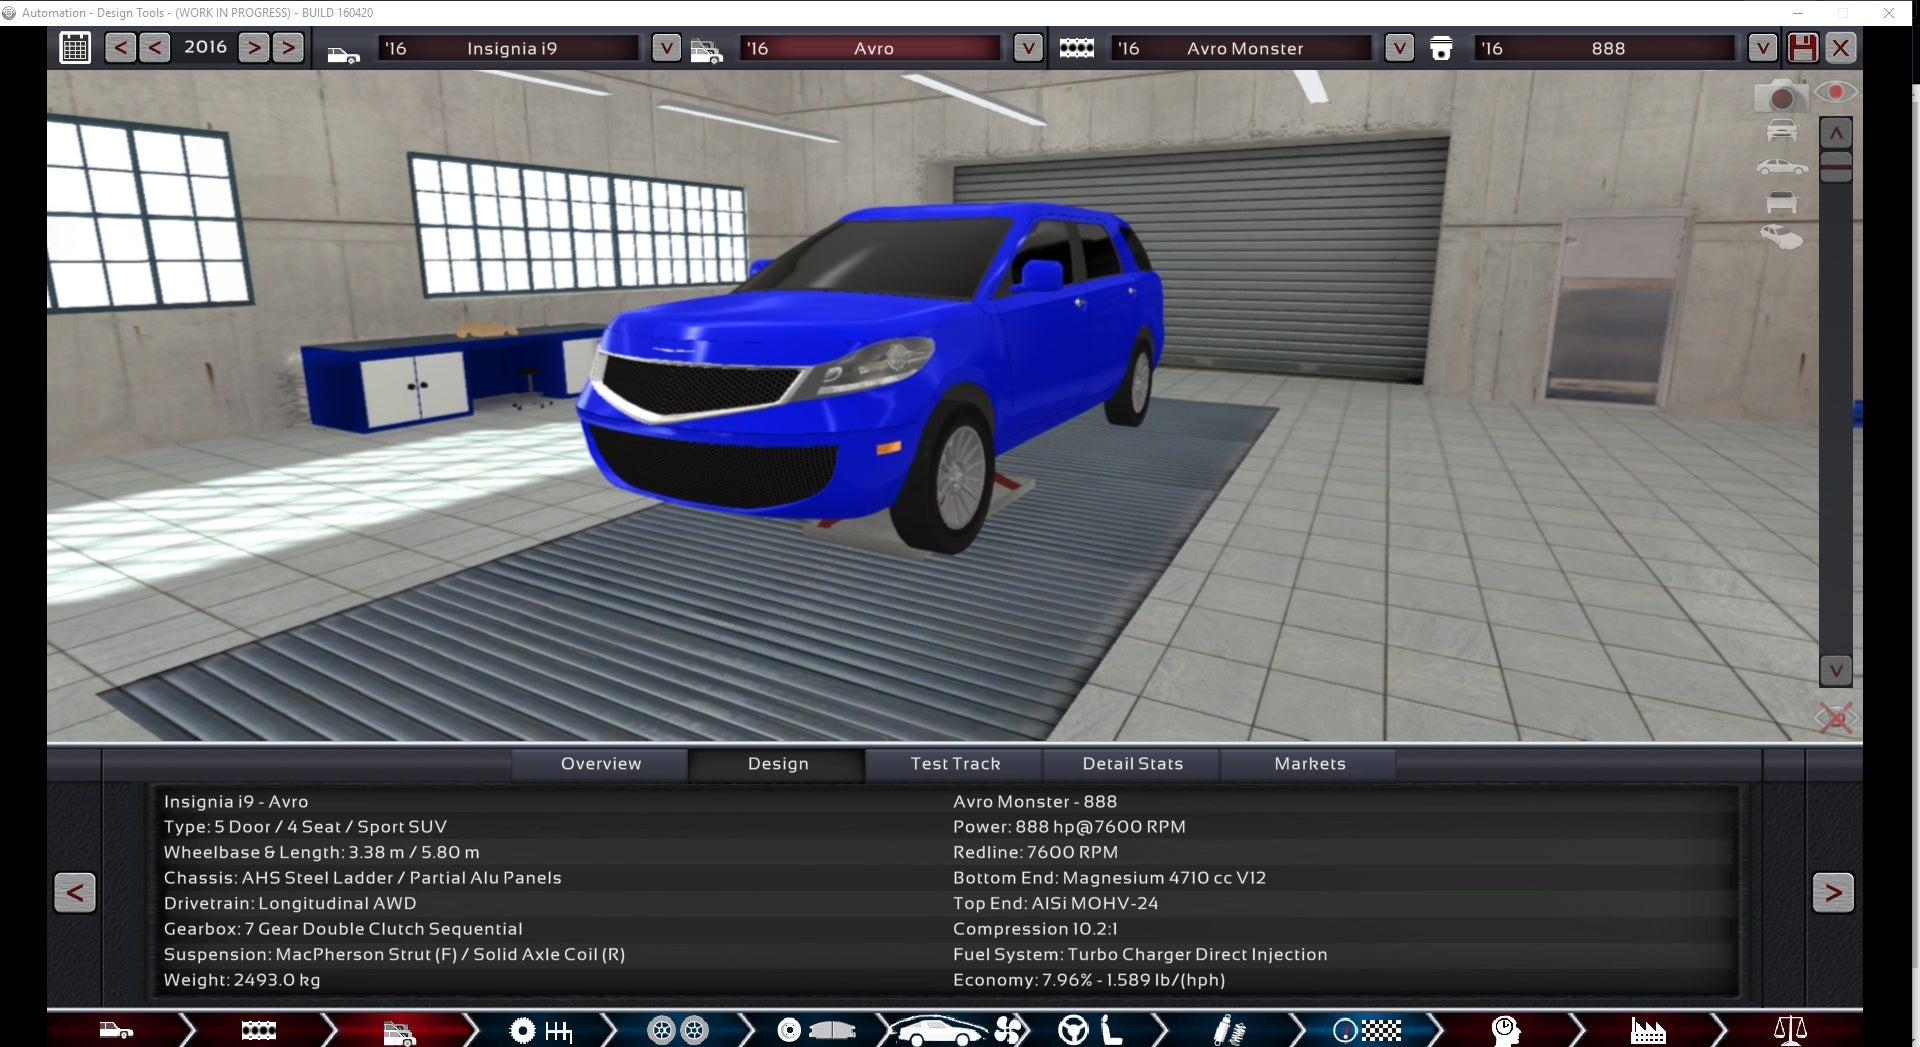Open the balance scales step
This screenshot has height=1047, width=1920.
(x=1789, y=1031)
